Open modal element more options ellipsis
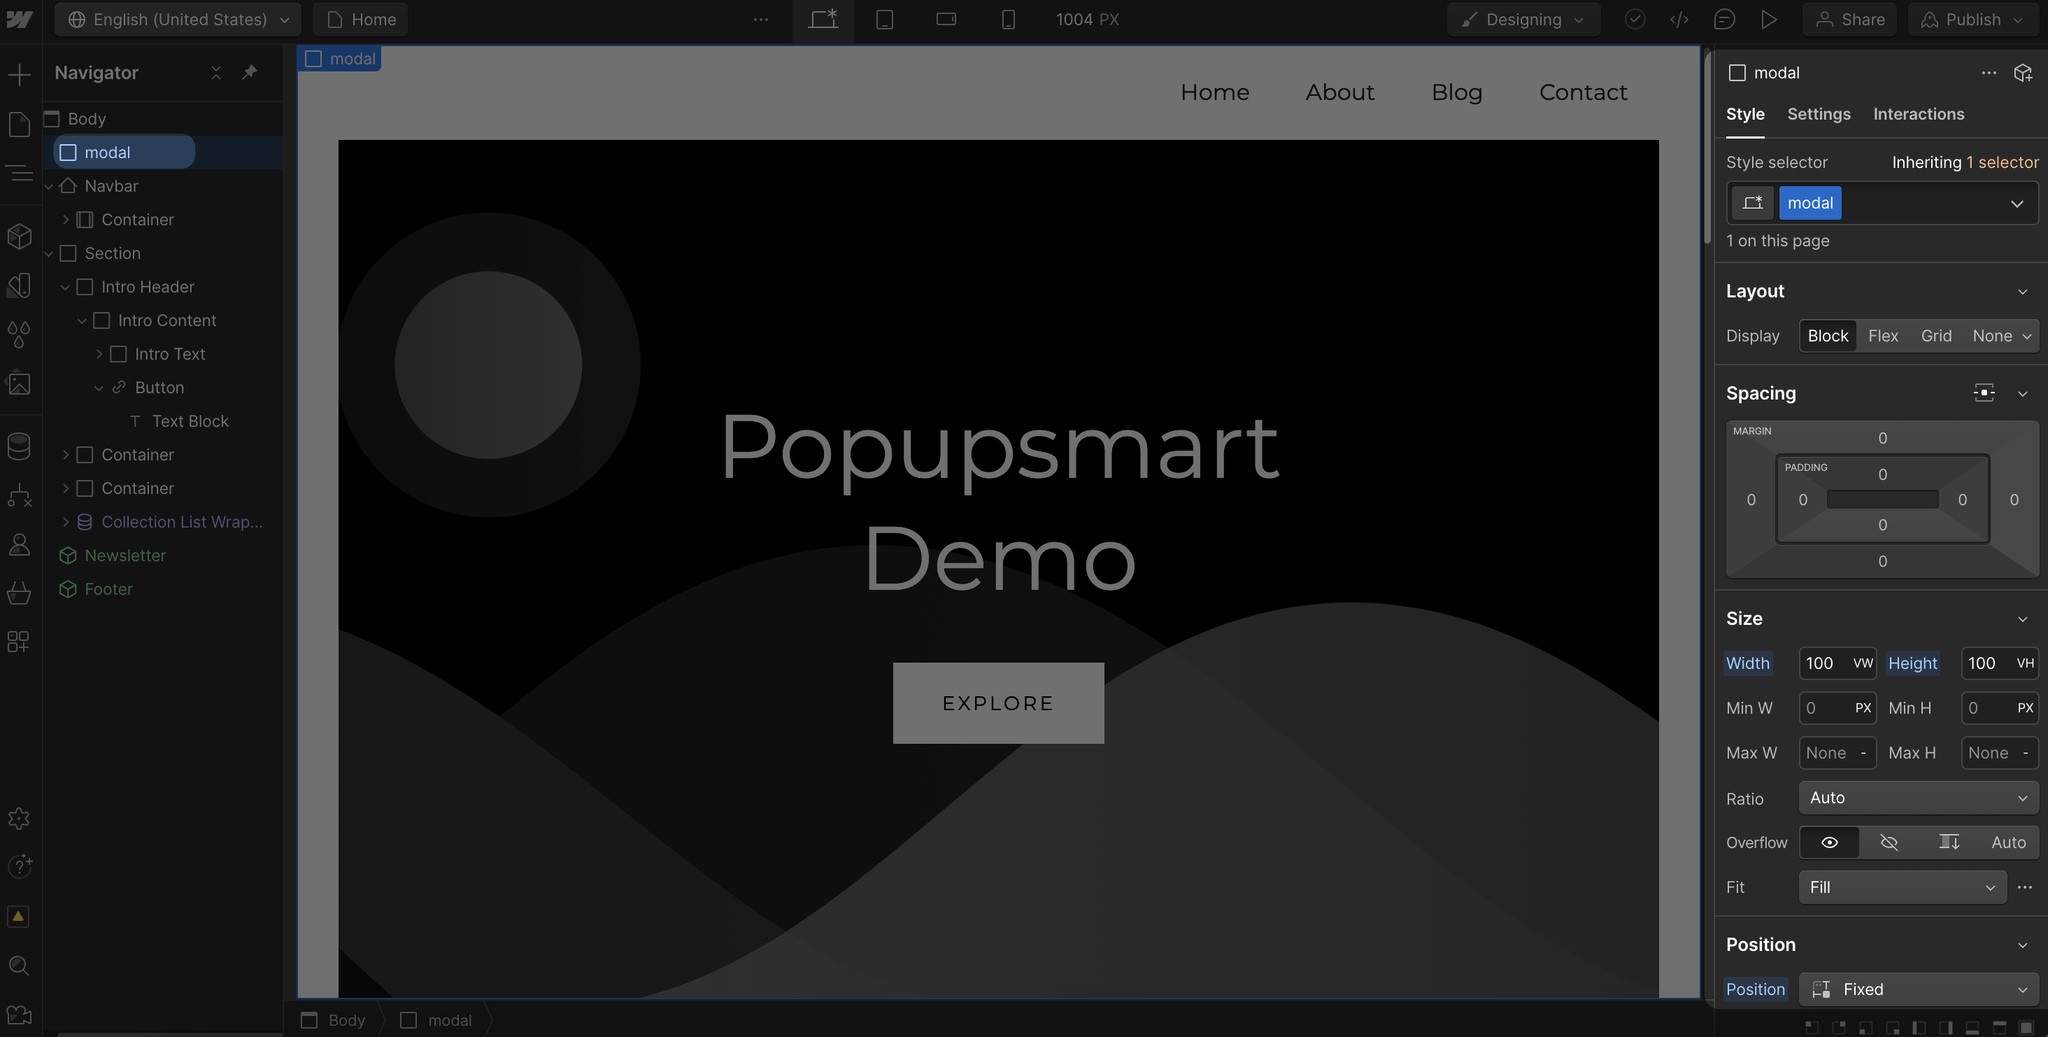The height and width of the screenshot is (1037, 2048). pyautogui.click(x=1989, y=73)
